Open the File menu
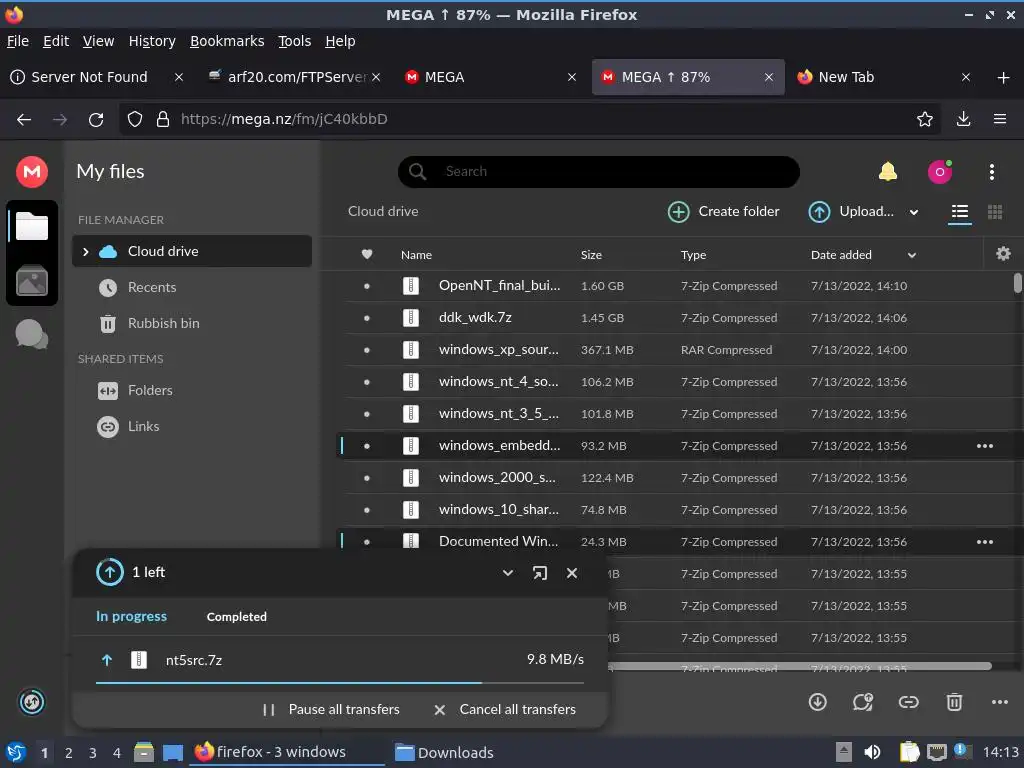Image resolution: width=1024 pixels, height=768 pixels. click(18, 41)
